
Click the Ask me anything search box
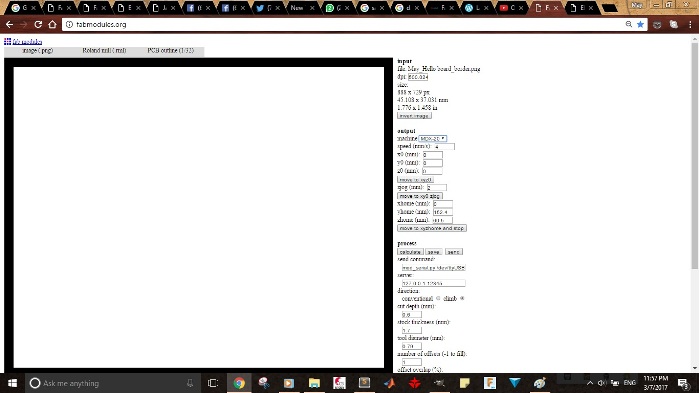pyautogui.click(x=111, y=383)
